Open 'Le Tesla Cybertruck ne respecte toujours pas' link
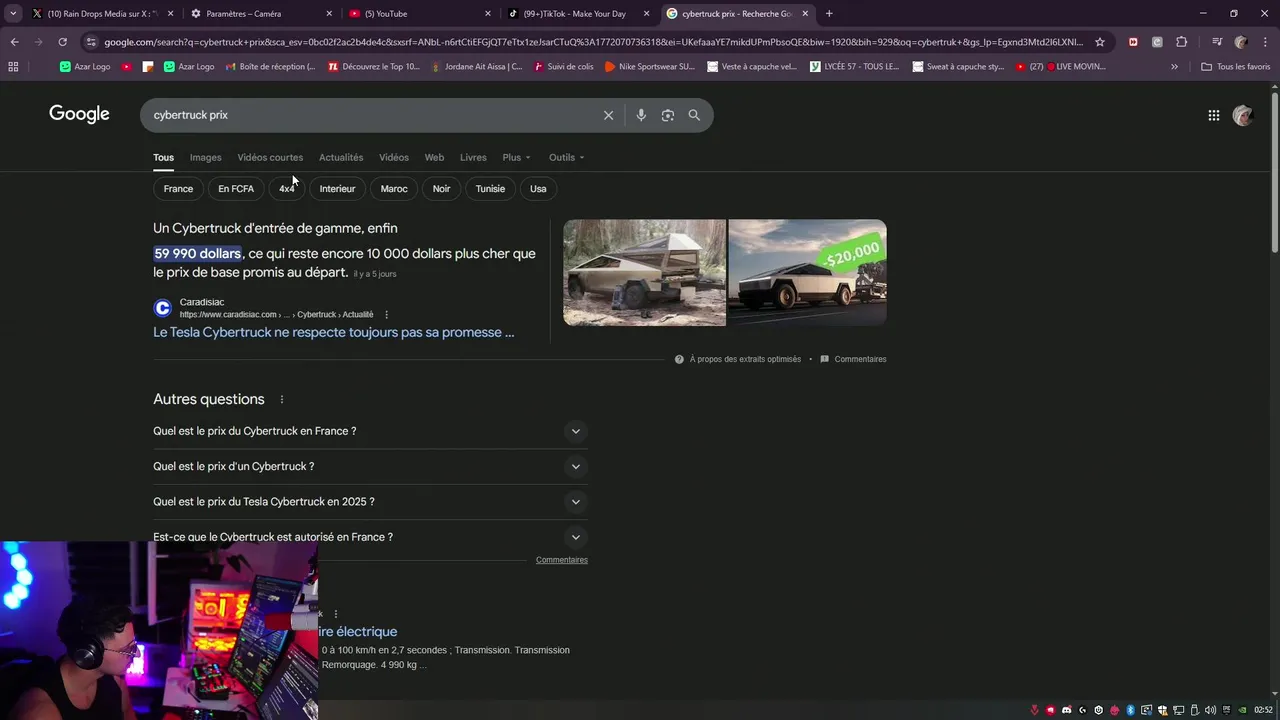Image resolution: width=1280 pixels, height=720 pixels. (334, 332)
